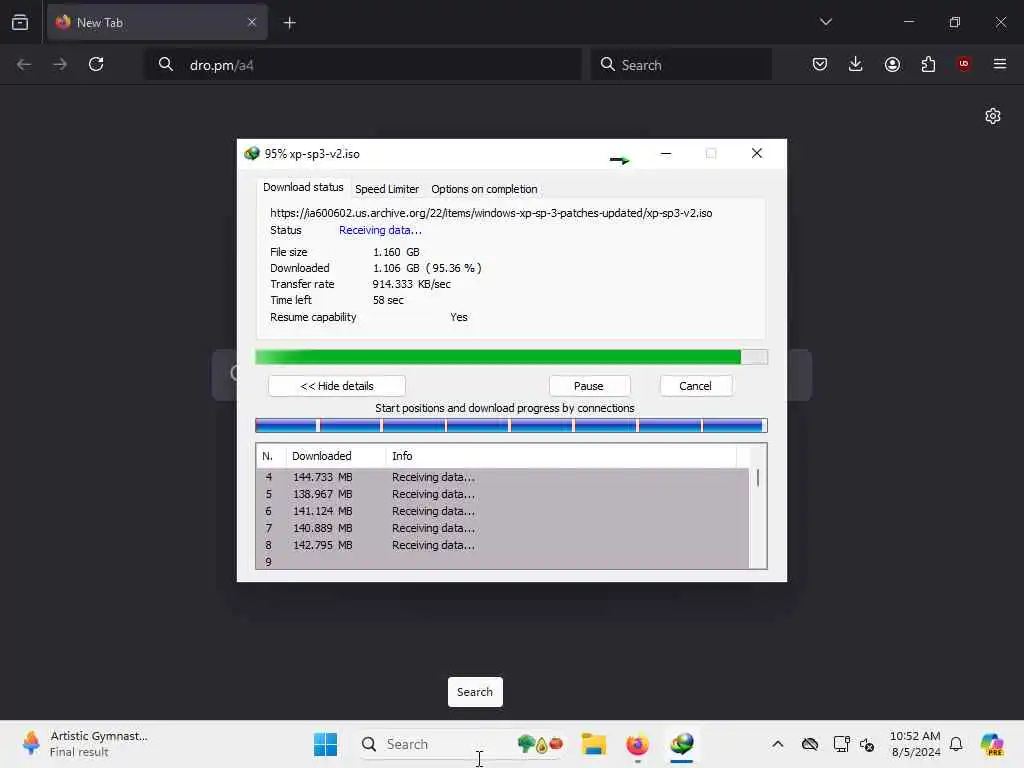Switch to the Speed Limiter tab
Viewport: 1024px width, 768px height.
click(x=387, y=189)
